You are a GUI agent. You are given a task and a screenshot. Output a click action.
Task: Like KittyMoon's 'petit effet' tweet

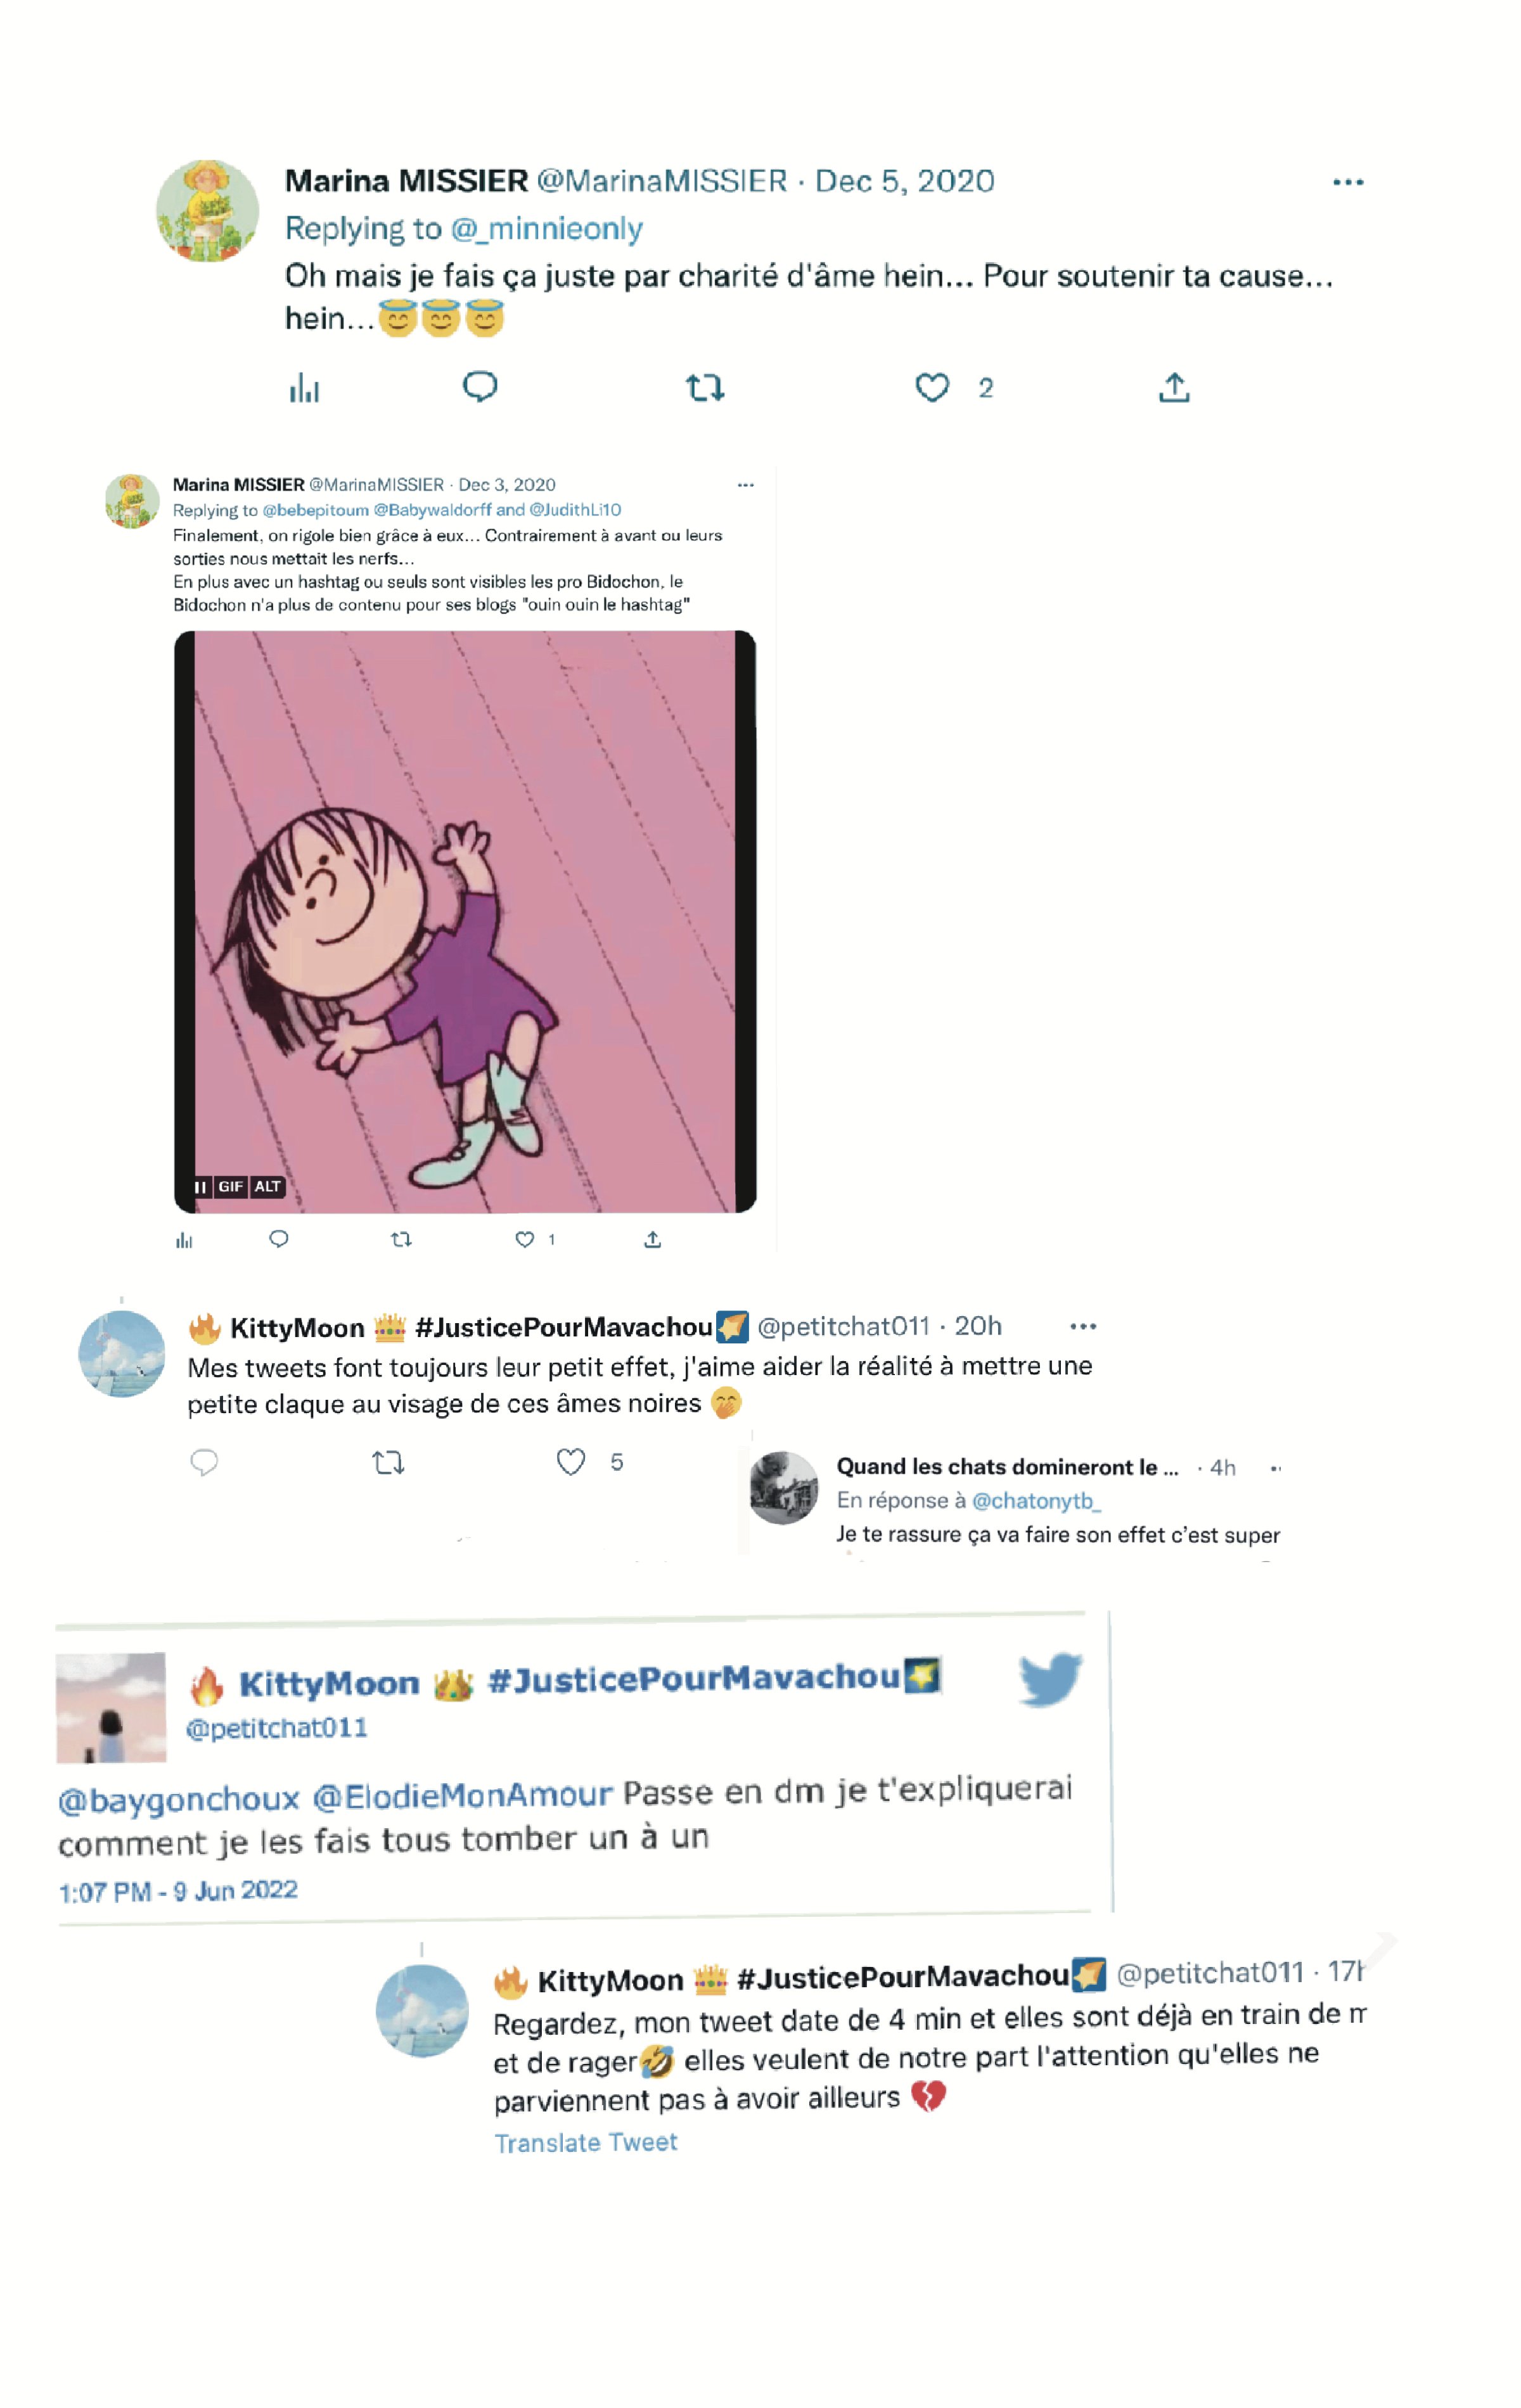571,1462
